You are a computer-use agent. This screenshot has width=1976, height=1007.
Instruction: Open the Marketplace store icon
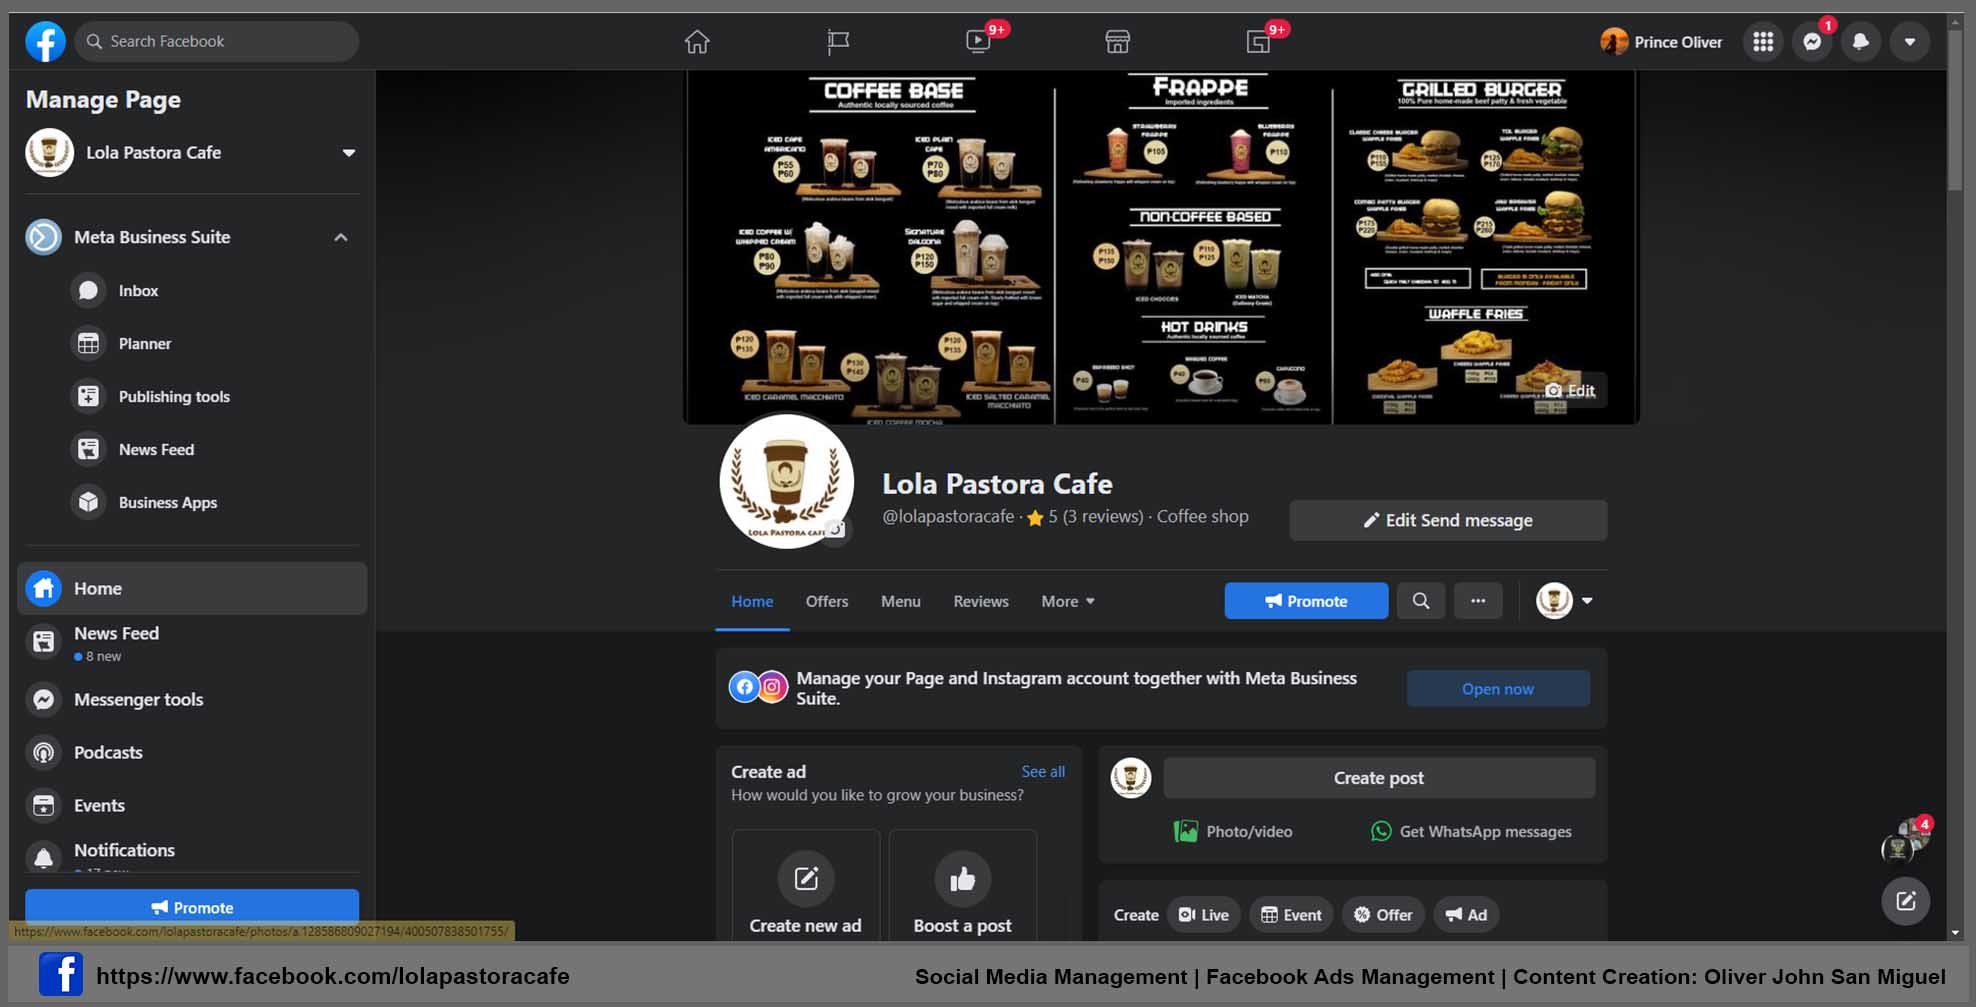tap(1118, 42)
